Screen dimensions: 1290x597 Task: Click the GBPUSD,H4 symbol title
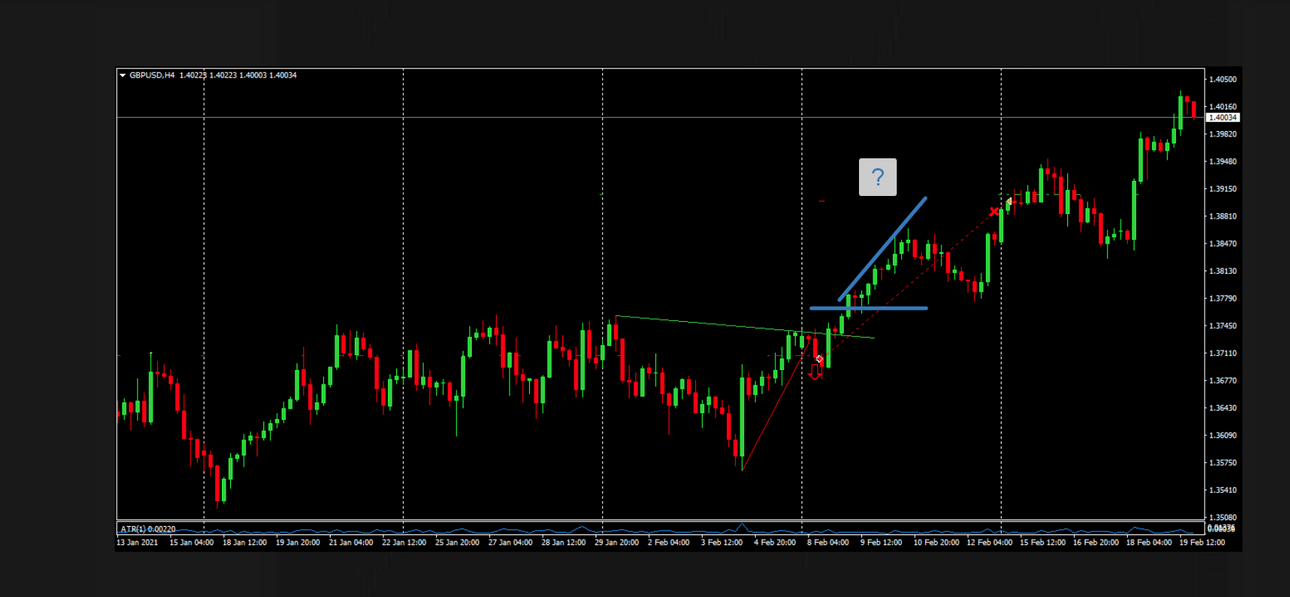coord(152,75)
